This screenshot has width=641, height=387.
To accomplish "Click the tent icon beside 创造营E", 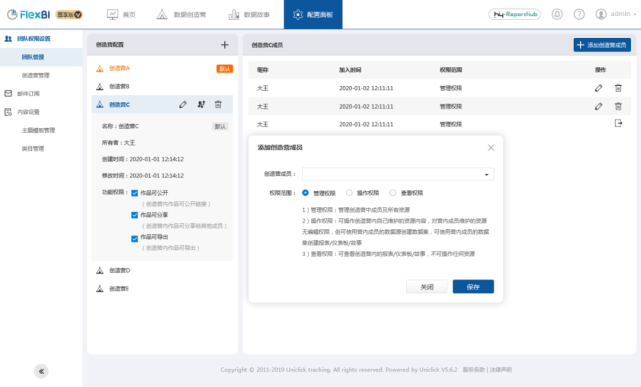I will [100, 289].
